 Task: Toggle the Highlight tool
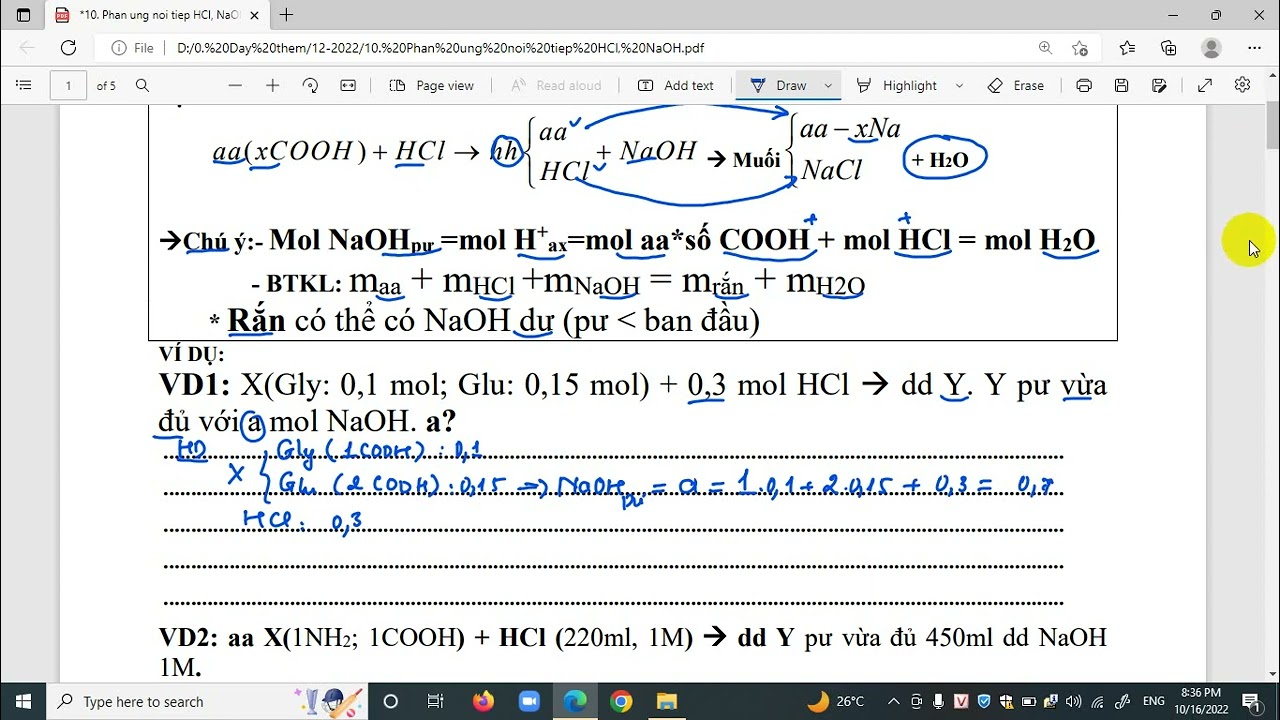click(x=897, y=86)
